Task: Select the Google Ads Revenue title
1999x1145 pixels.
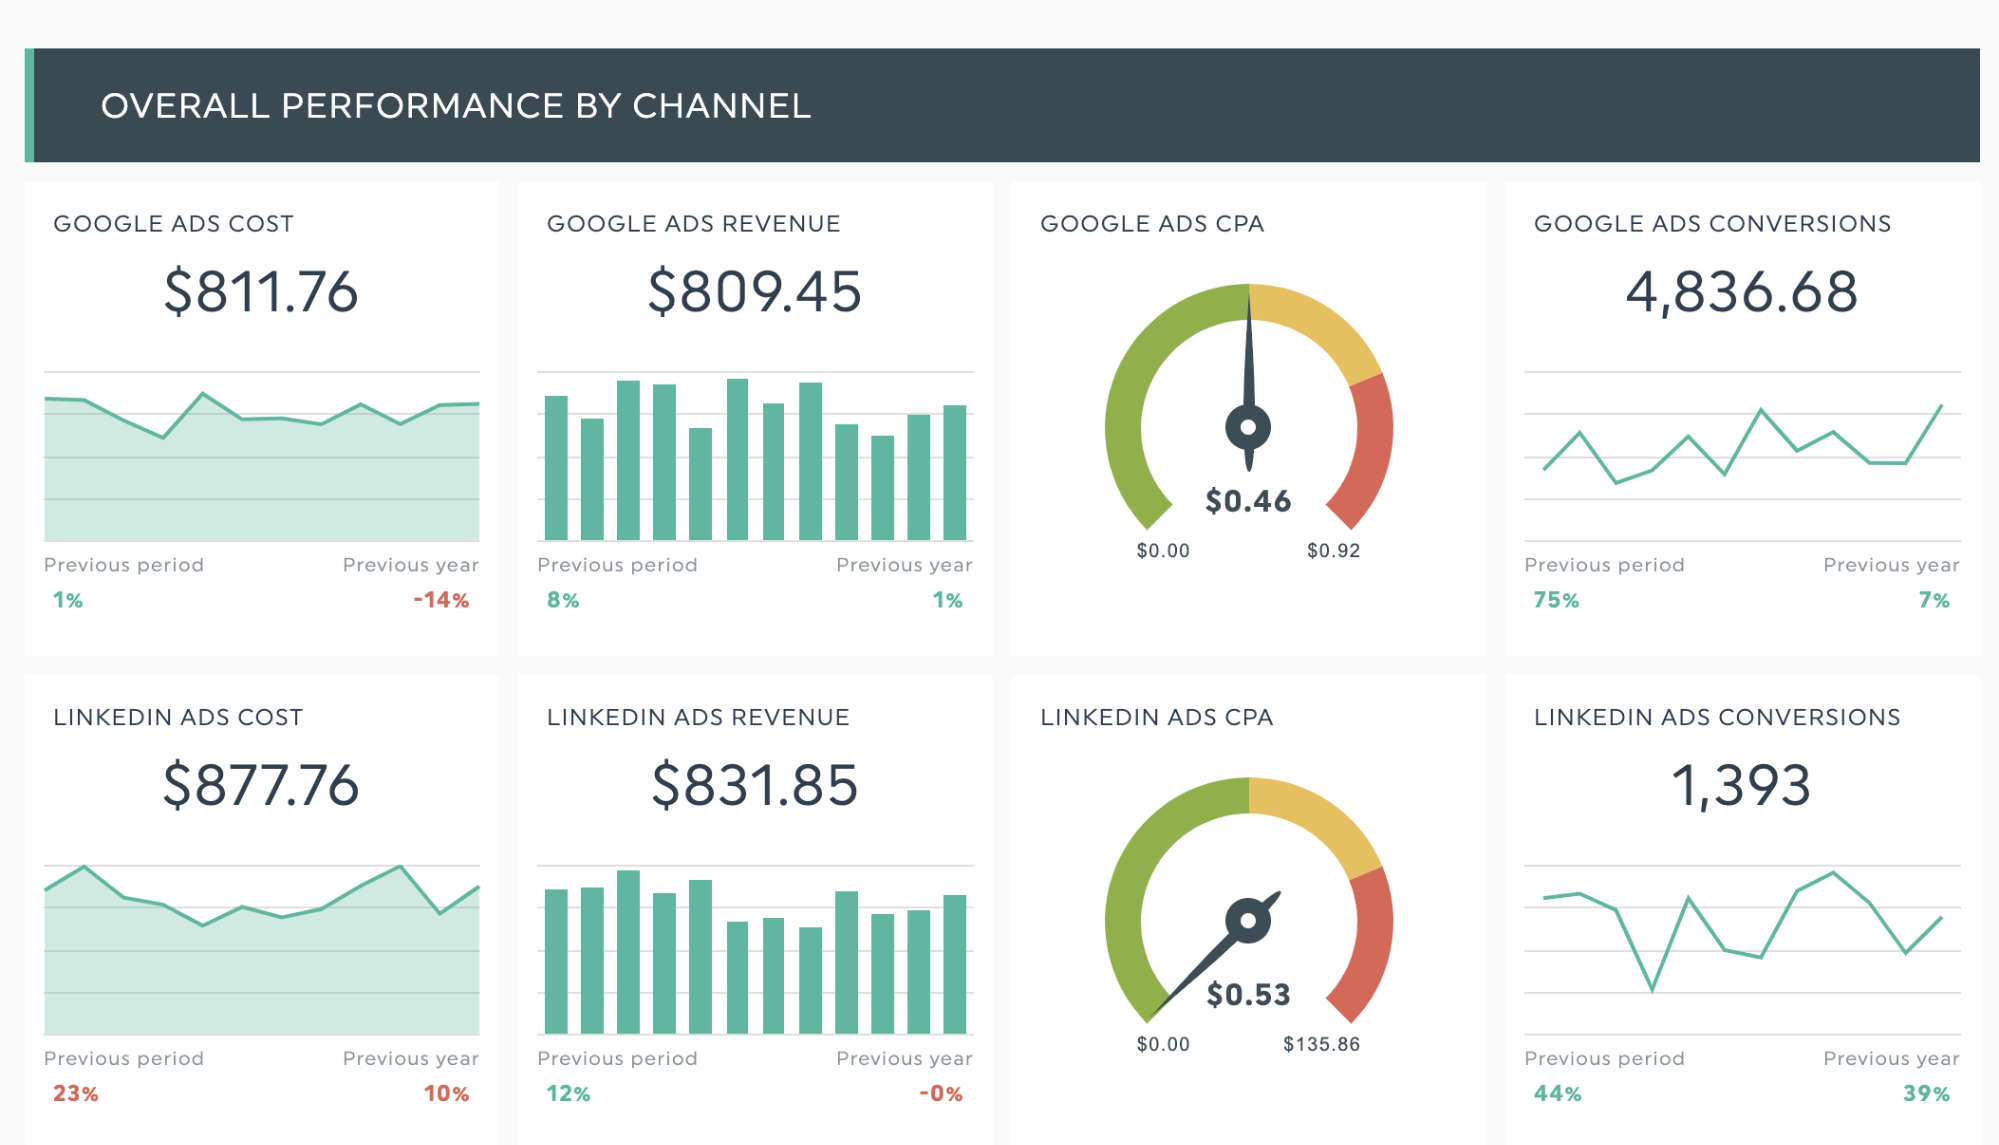Action: 693,223
